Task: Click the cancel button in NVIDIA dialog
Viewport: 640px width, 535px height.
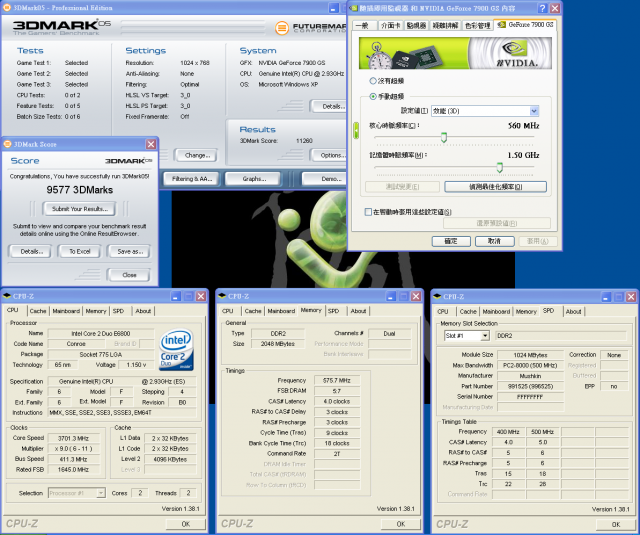Action: 494,241
